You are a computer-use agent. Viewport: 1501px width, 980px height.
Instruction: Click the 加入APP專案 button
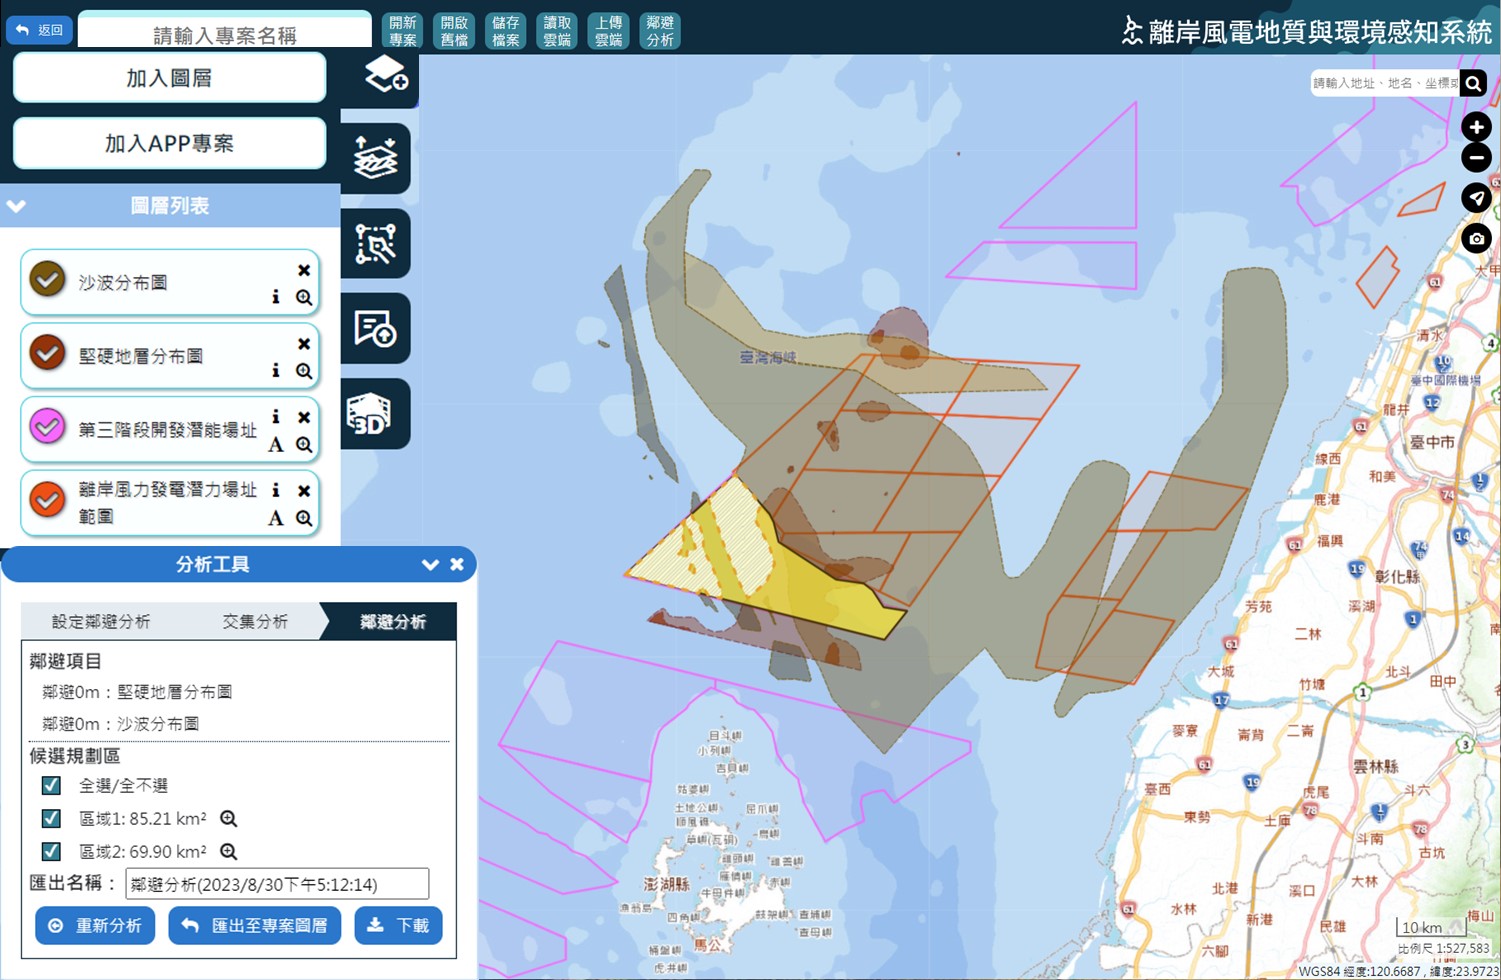click(x=169, y=143)
